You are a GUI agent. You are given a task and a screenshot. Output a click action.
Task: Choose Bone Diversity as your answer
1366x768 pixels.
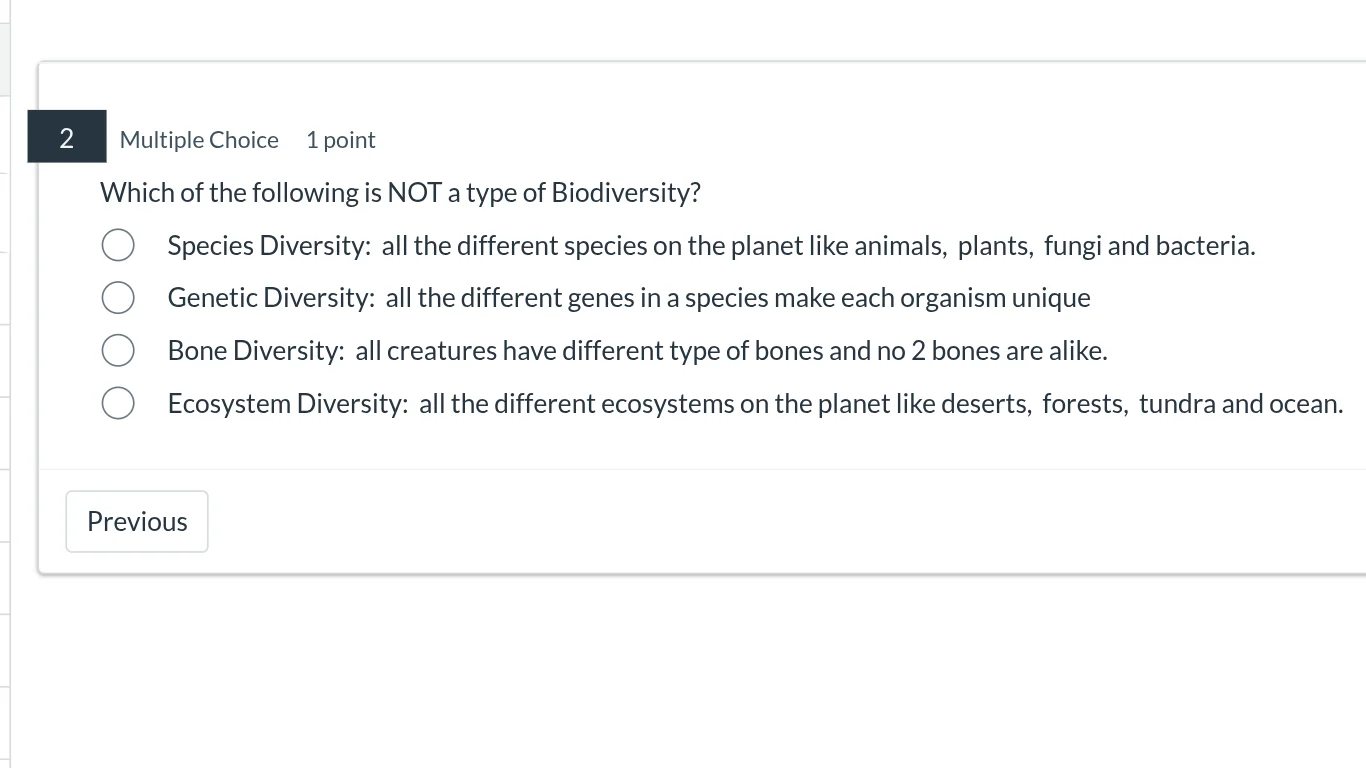coord(118,350)
